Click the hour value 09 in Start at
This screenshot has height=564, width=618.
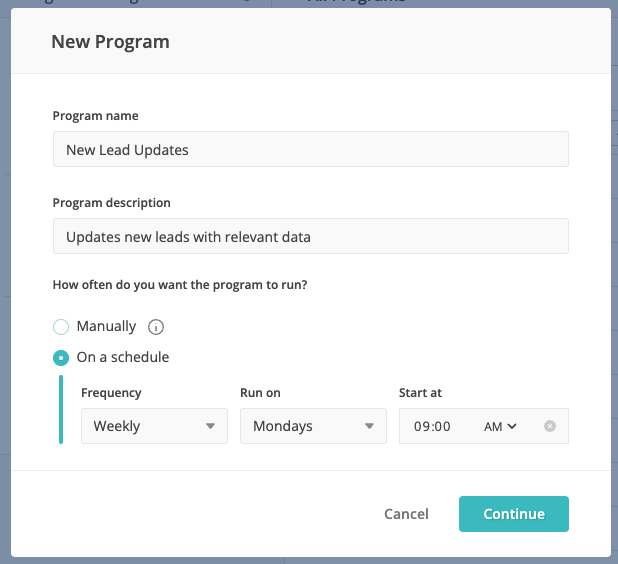click(x=421, y=426)
